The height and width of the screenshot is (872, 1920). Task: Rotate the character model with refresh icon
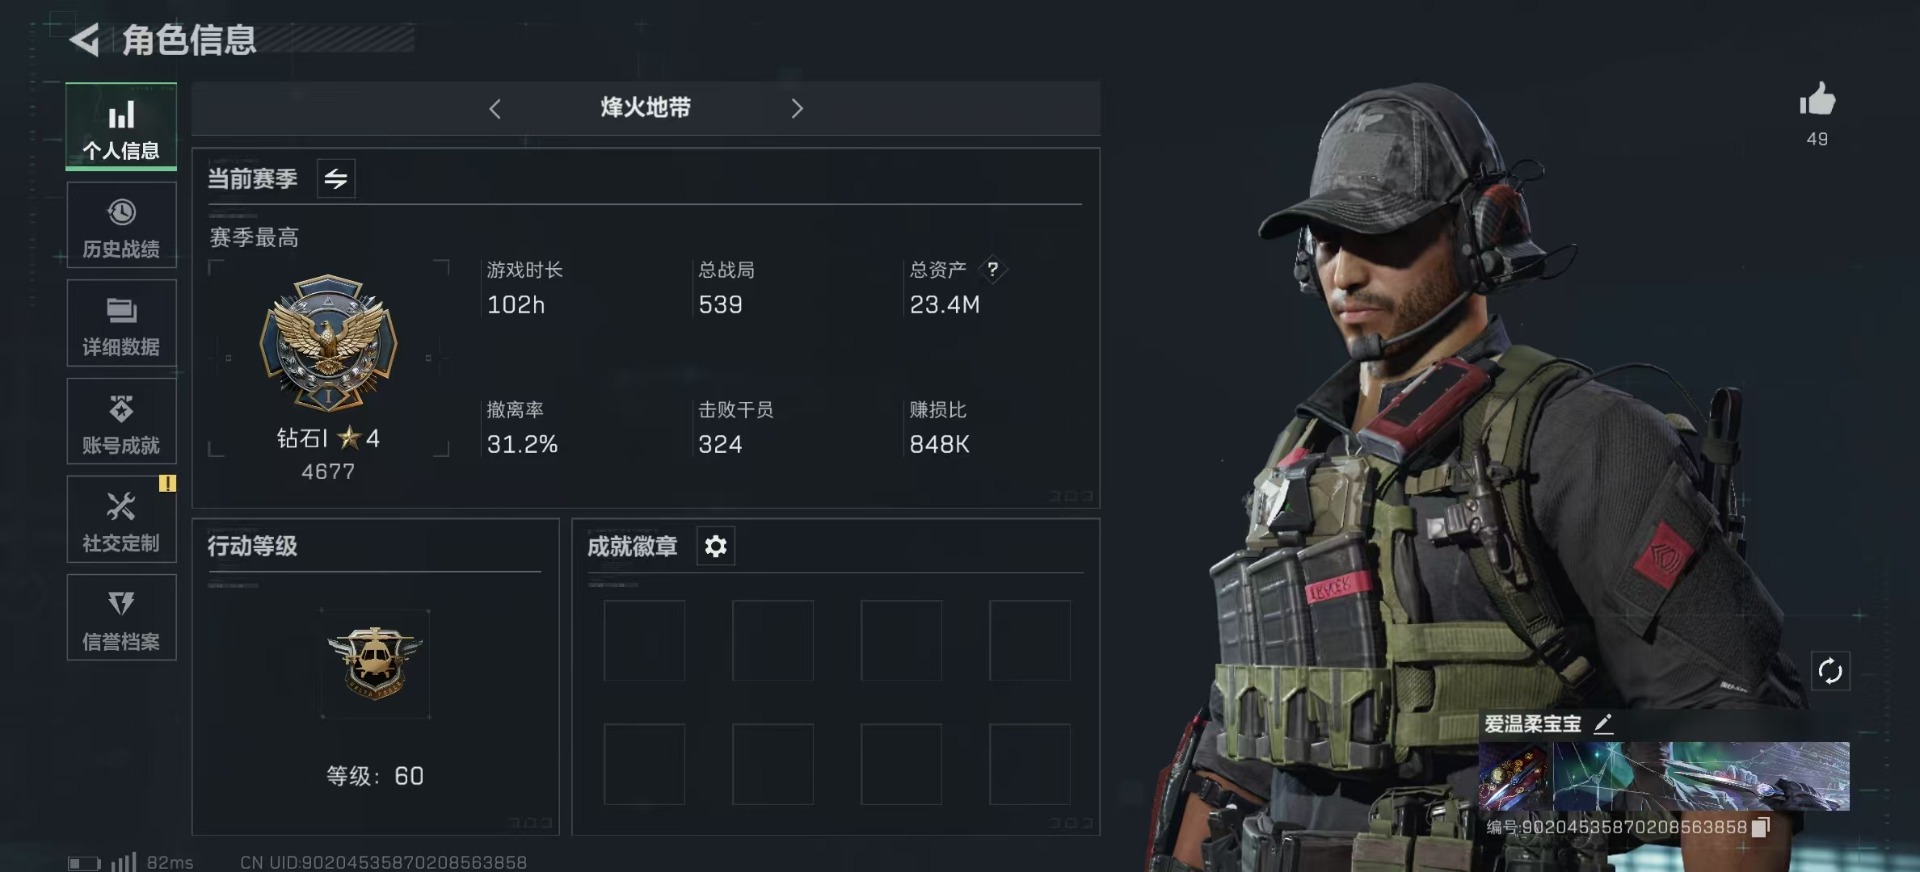point(1830,671)
